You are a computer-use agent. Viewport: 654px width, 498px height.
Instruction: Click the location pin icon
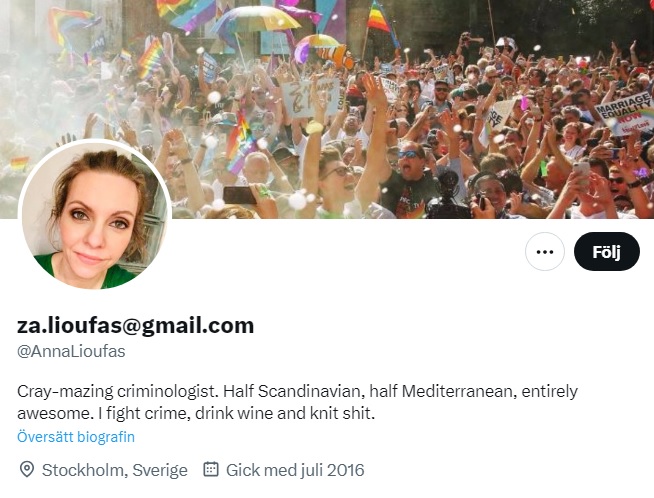pos(27,470)
